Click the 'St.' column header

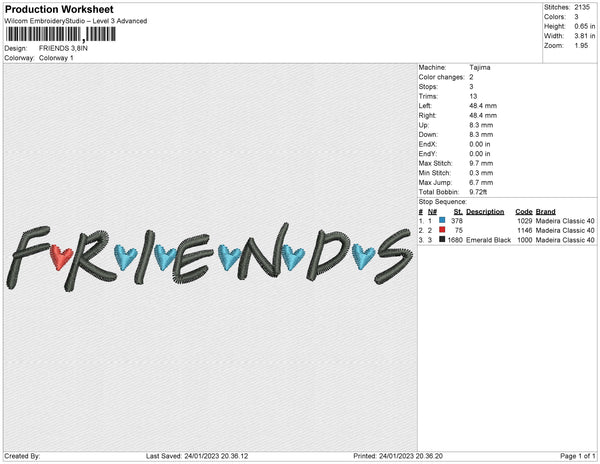[x=458, y=212]
